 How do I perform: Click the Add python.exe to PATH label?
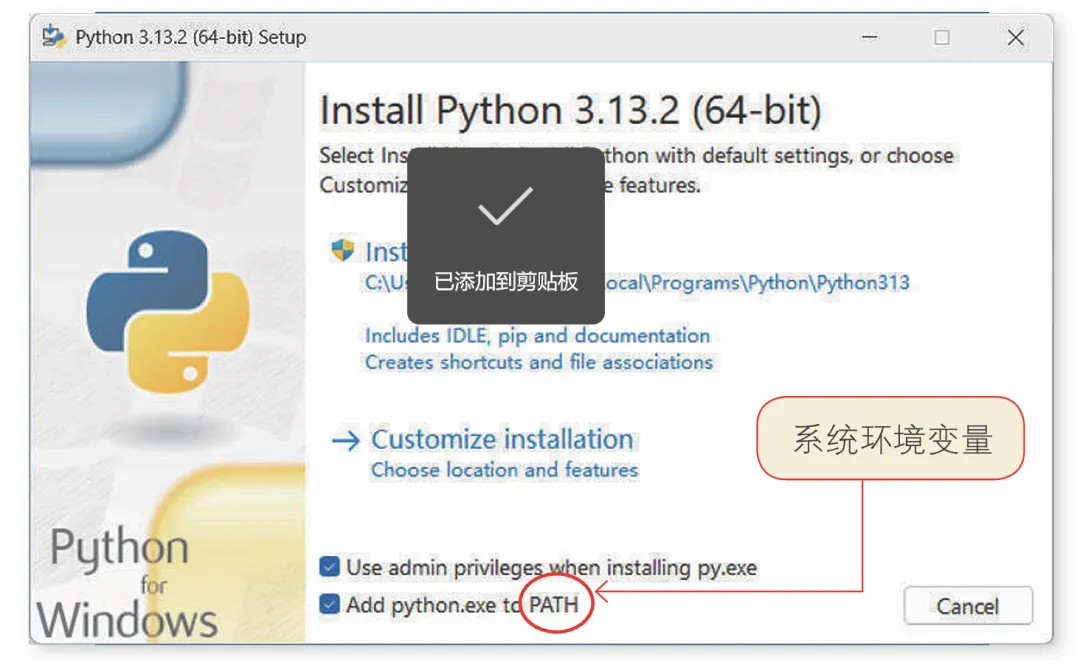point(462,605)
